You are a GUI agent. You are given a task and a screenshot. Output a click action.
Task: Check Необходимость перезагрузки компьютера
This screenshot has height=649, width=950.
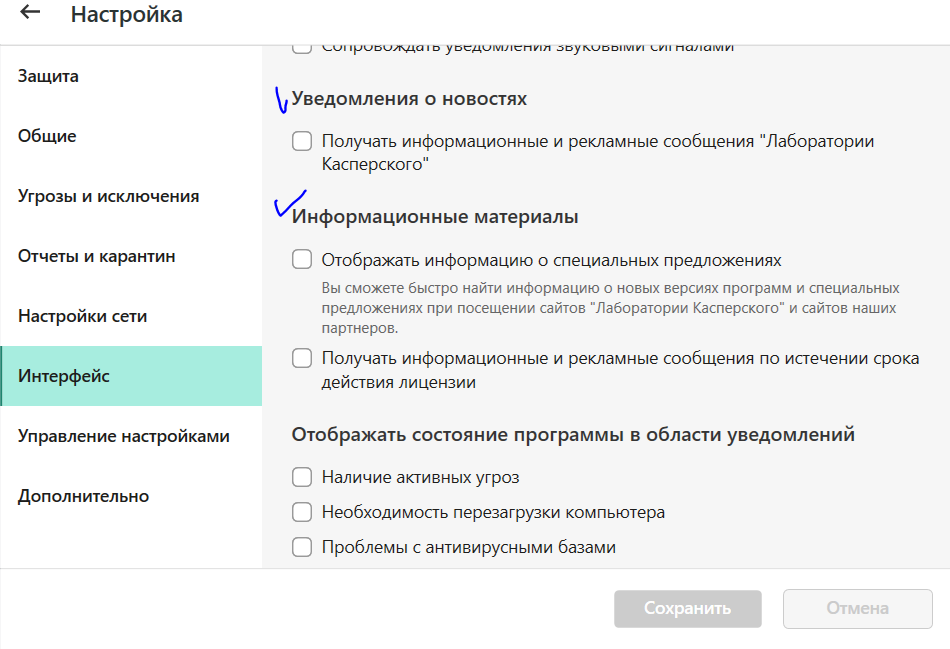click(x=302, y=512)
